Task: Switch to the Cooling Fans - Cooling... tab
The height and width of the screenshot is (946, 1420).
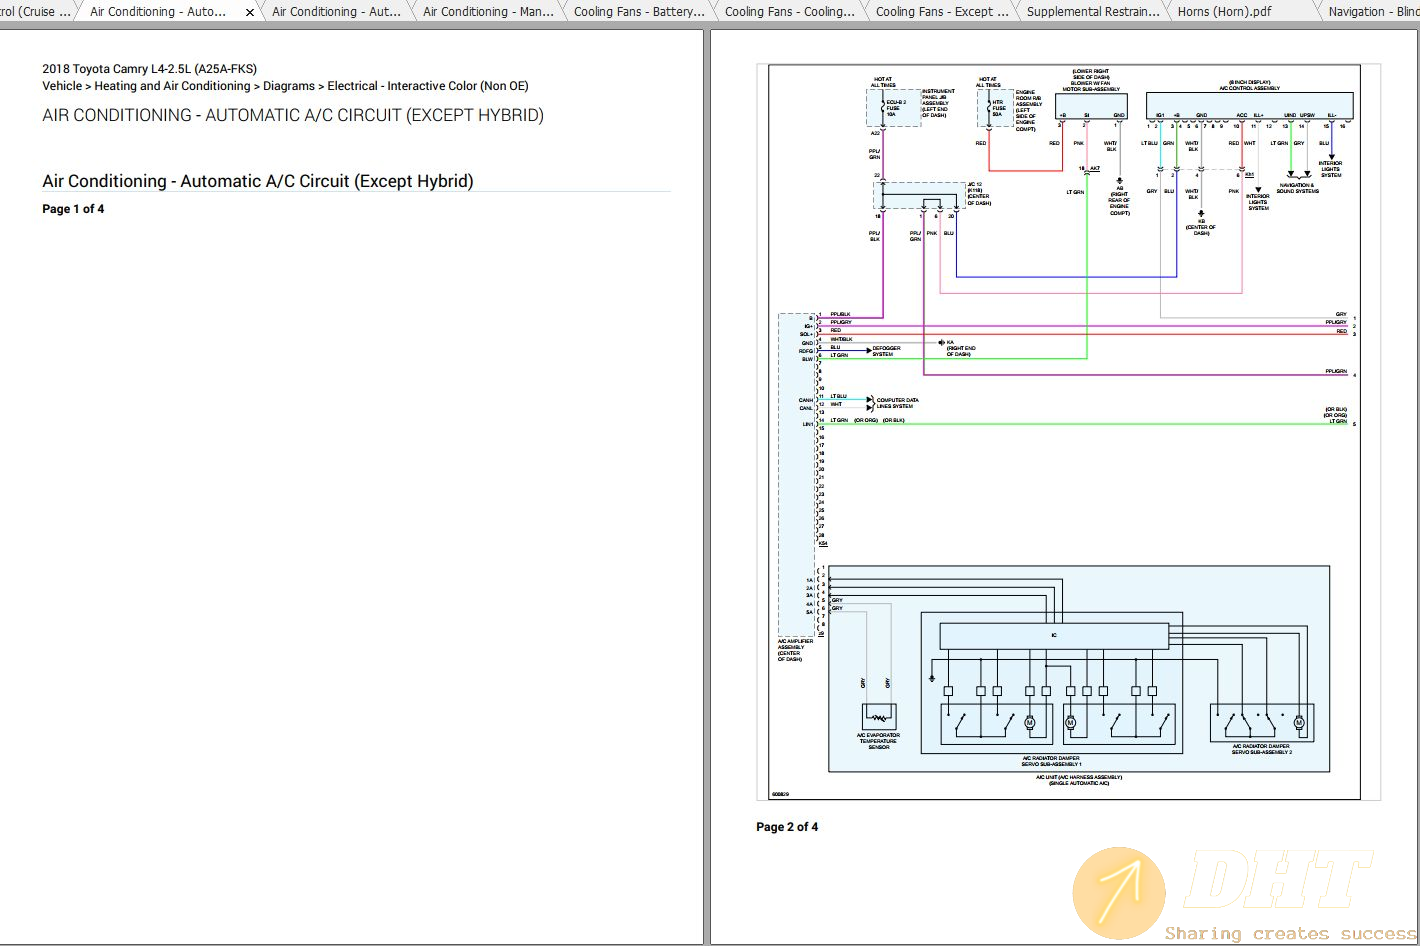Action: 789,12
